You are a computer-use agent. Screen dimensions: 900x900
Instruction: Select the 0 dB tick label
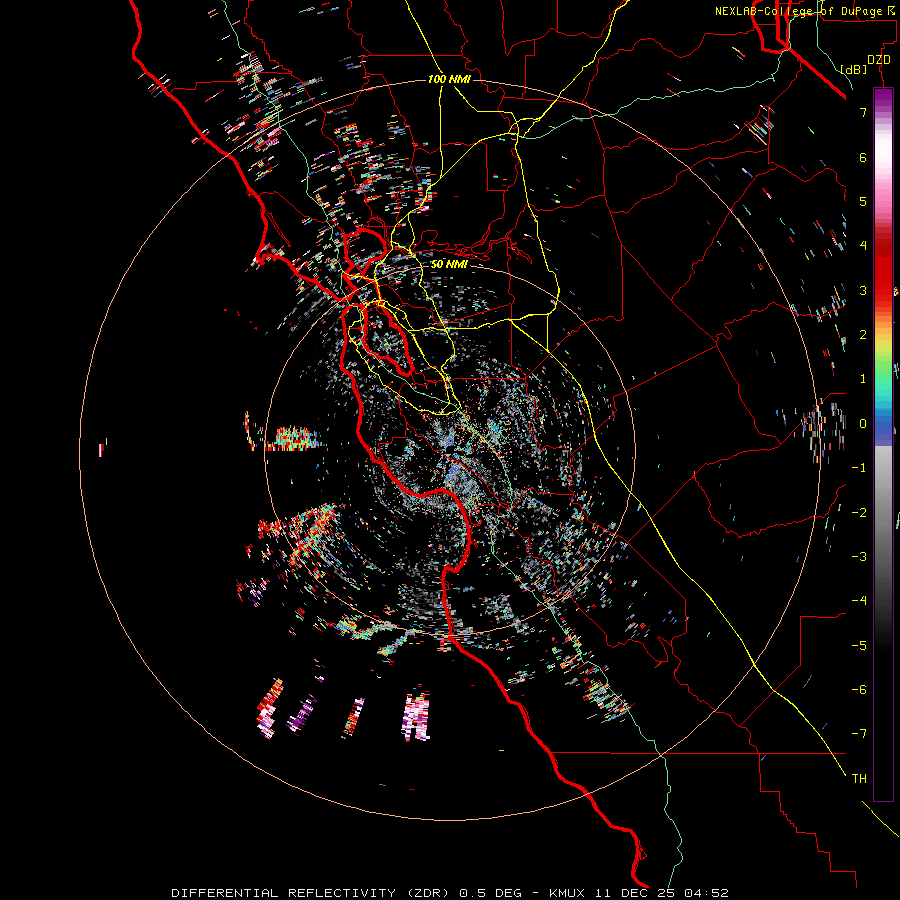point(863,424)
